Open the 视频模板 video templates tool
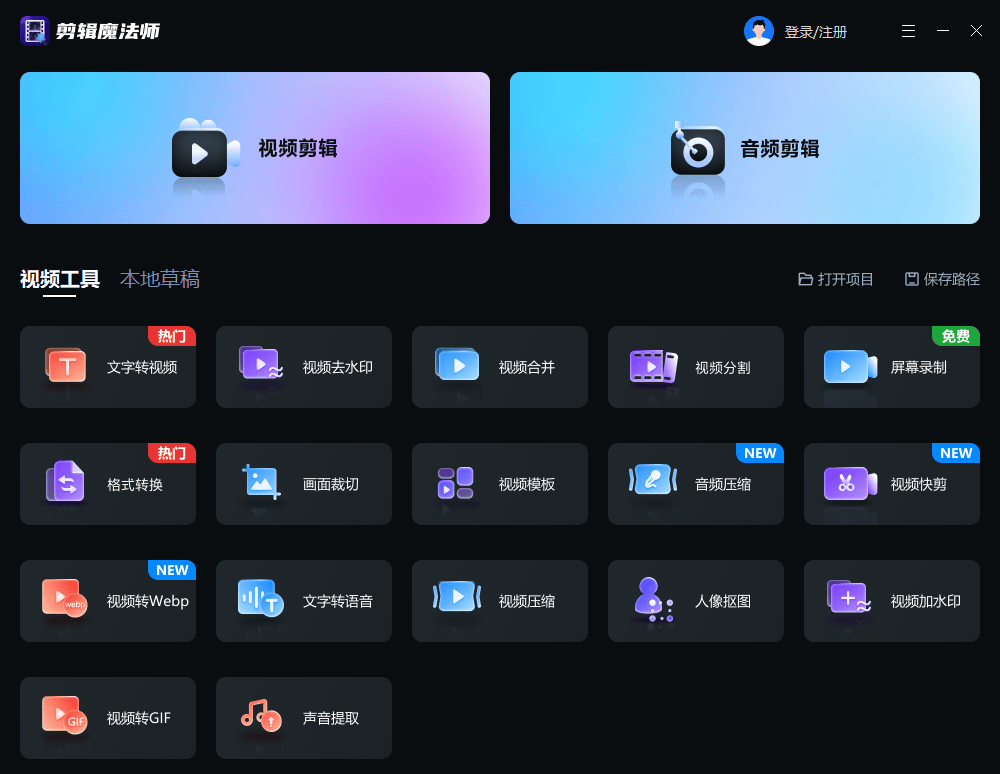This screenshot has width=1000, height=774. 500,484
